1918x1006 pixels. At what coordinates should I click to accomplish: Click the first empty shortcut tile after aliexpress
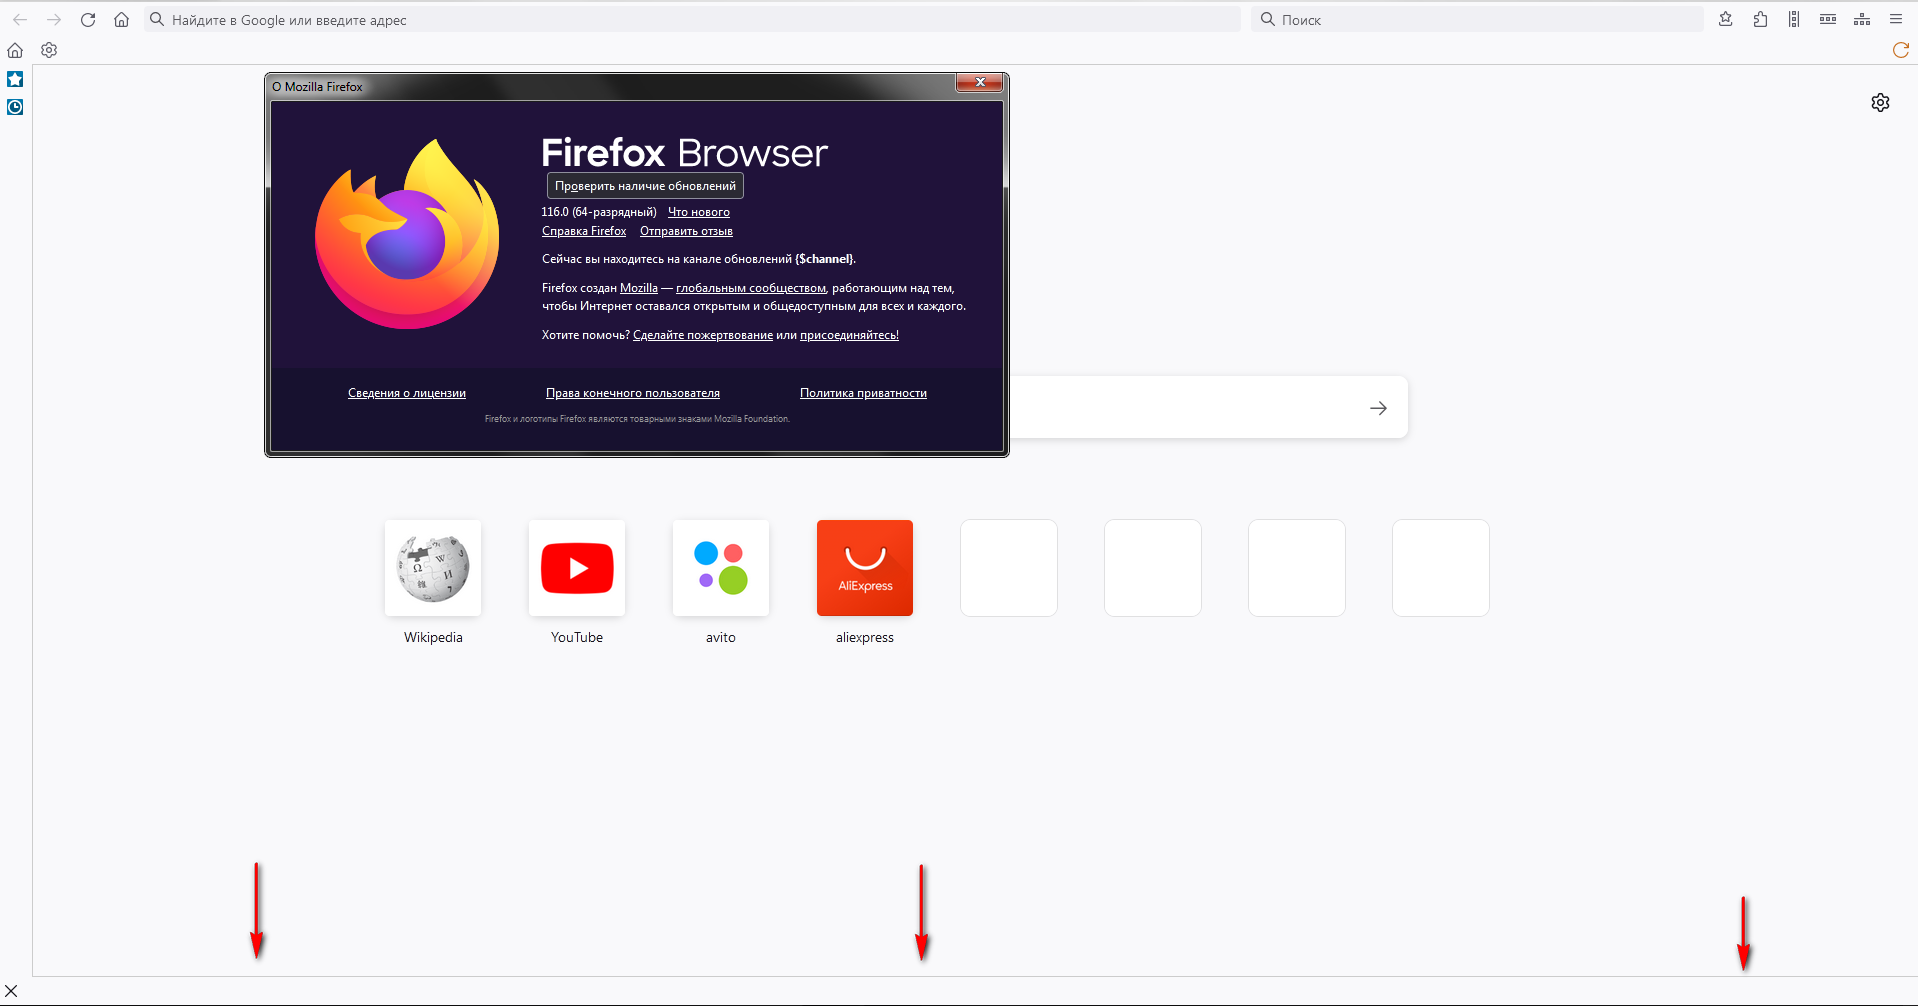(1009, 568)
